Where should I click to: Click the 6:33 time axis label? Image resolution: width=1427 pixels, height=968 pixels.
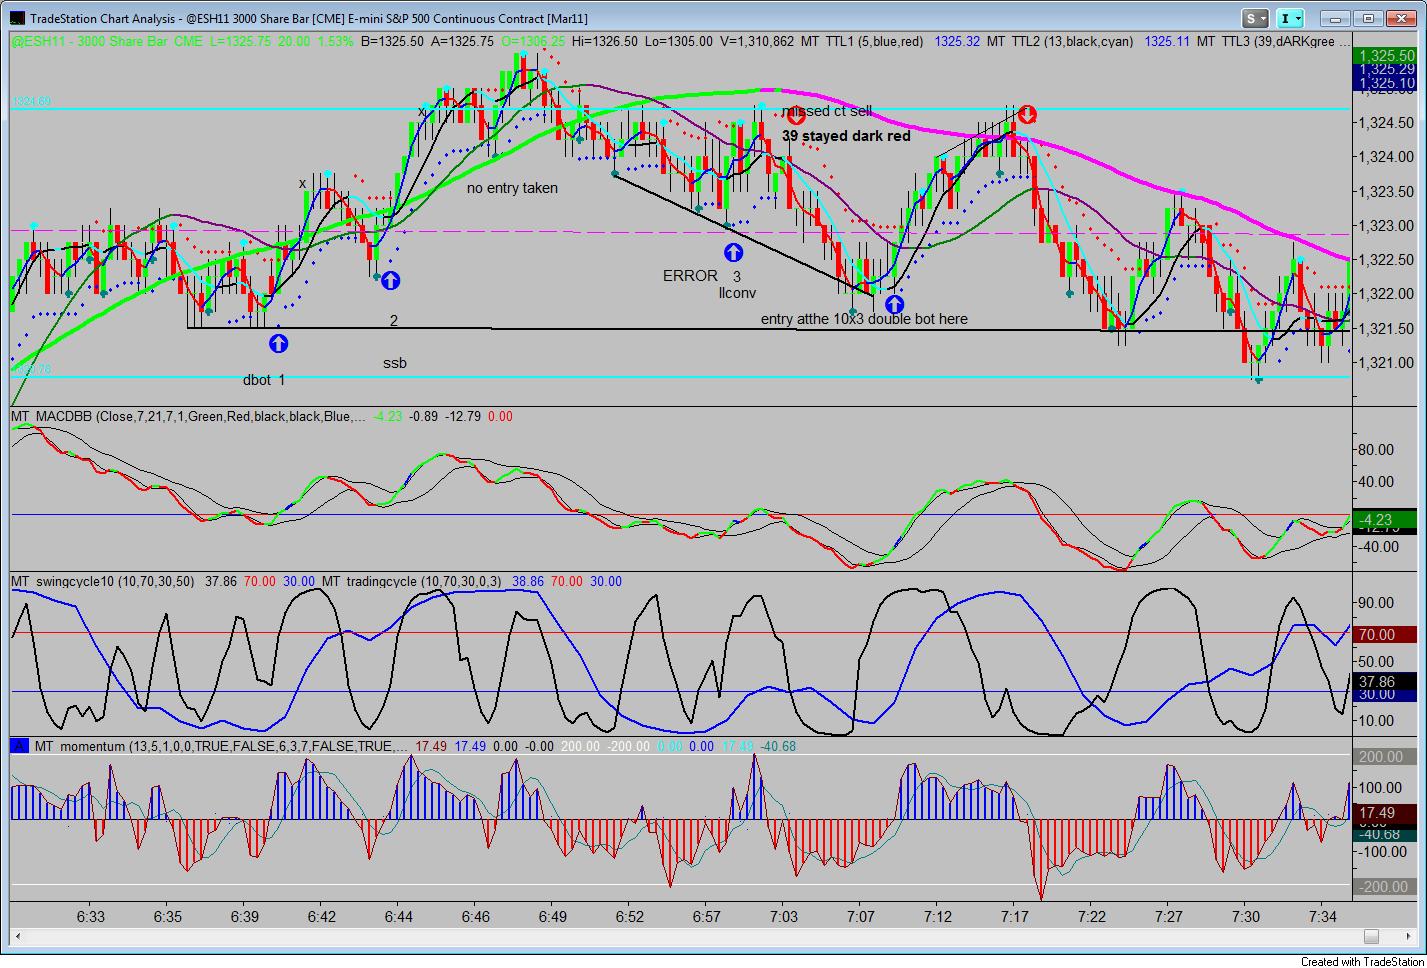[91, 917]
